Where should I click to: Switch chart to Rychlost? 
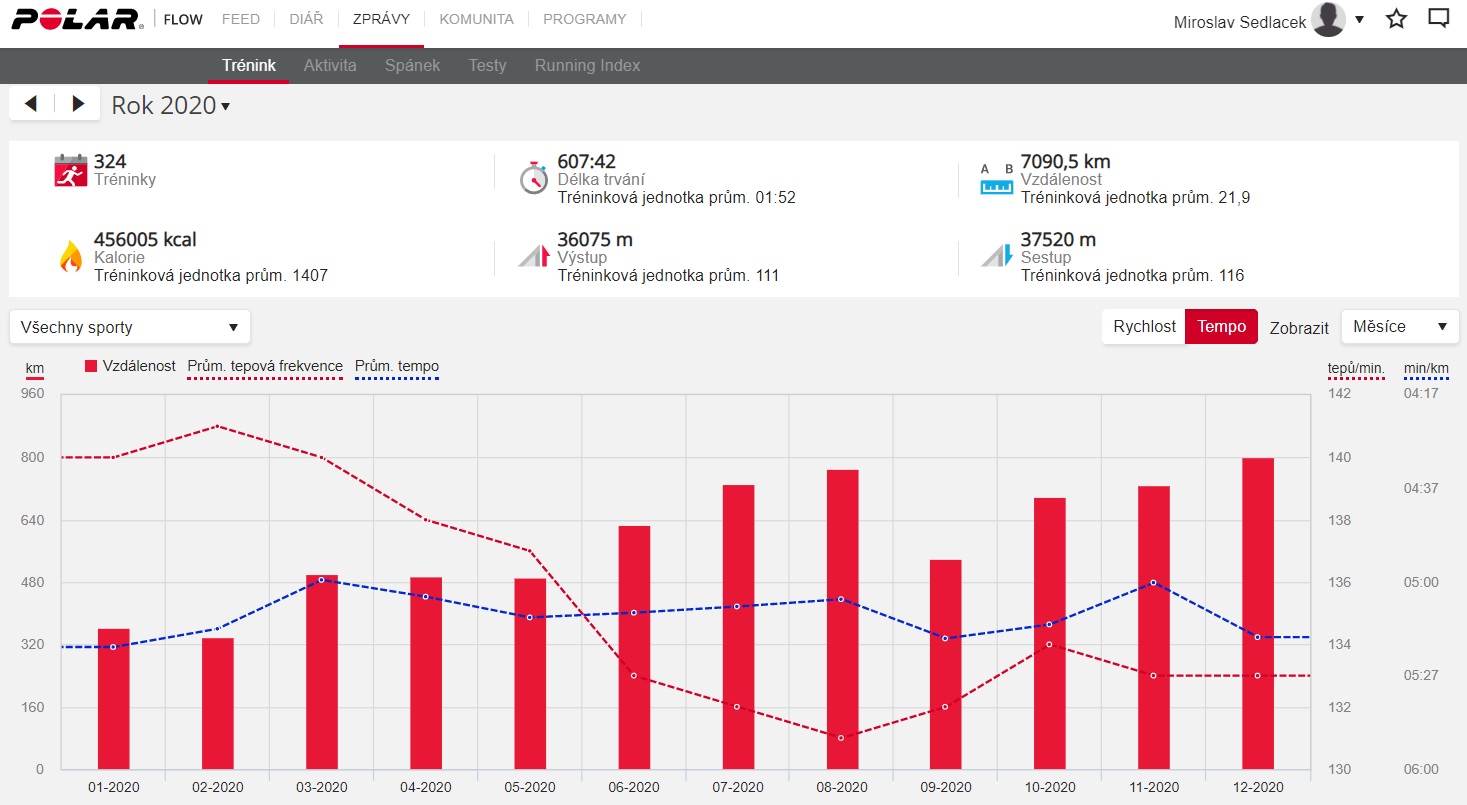[1144, 327]
